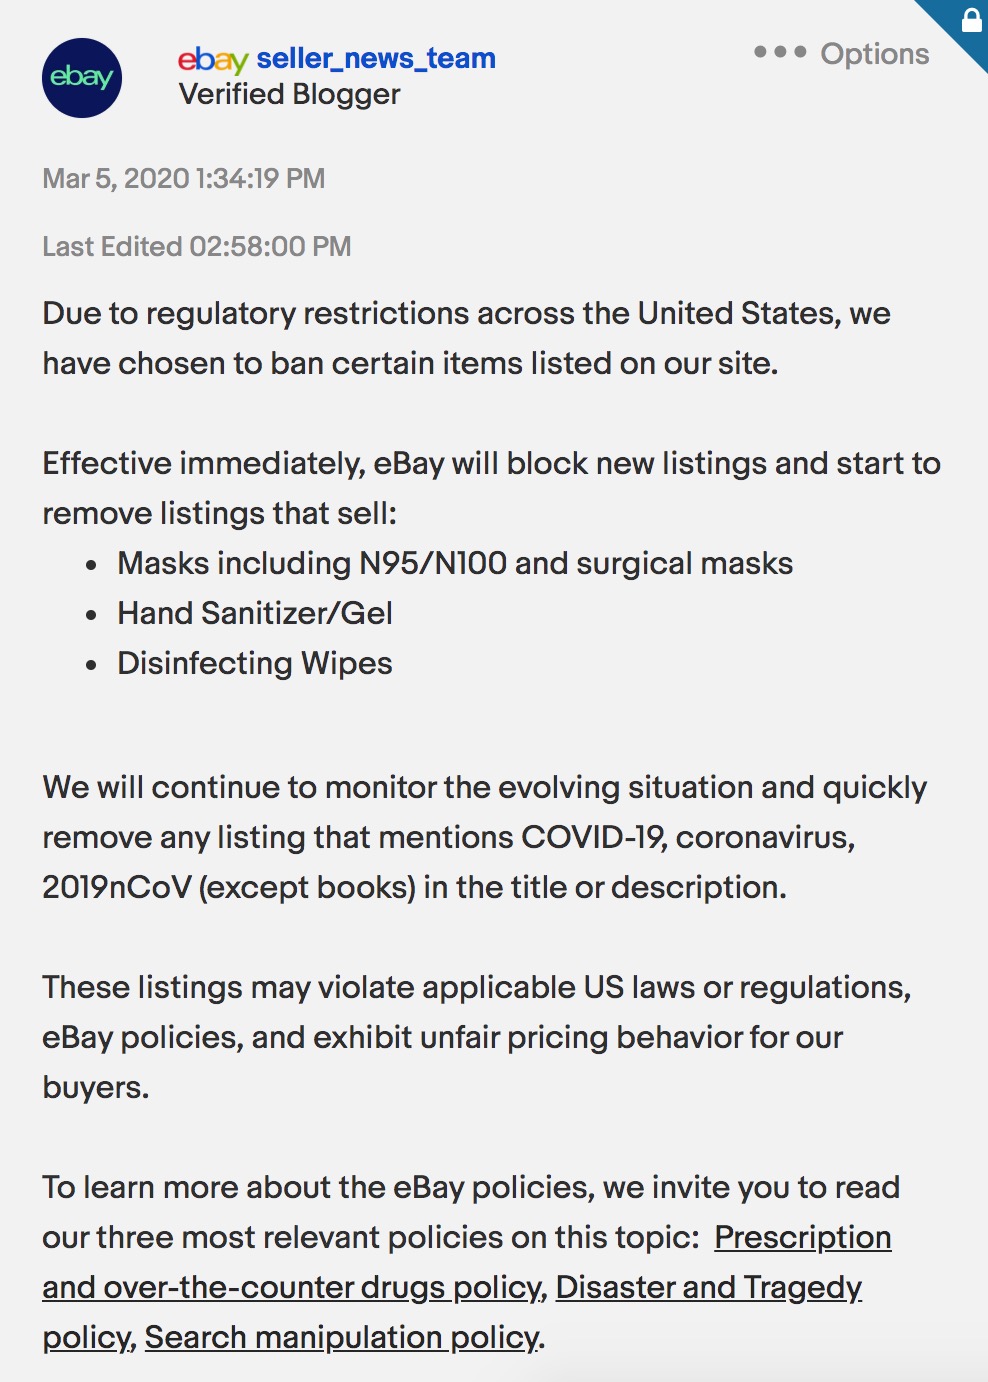Screen dimensions: 988x1382
Task: Click the Last Edited 02:58:00 PM timestamp
Action: tap(197, 246)
